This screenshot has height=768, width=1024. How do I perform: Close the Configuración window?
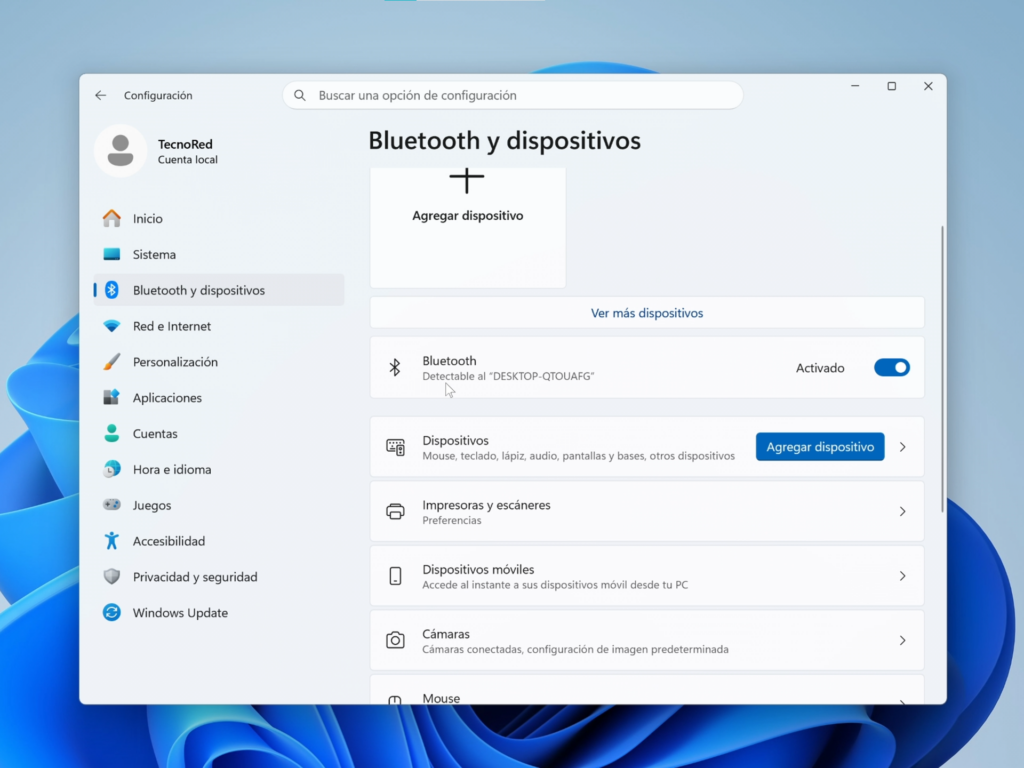[928, 86]
